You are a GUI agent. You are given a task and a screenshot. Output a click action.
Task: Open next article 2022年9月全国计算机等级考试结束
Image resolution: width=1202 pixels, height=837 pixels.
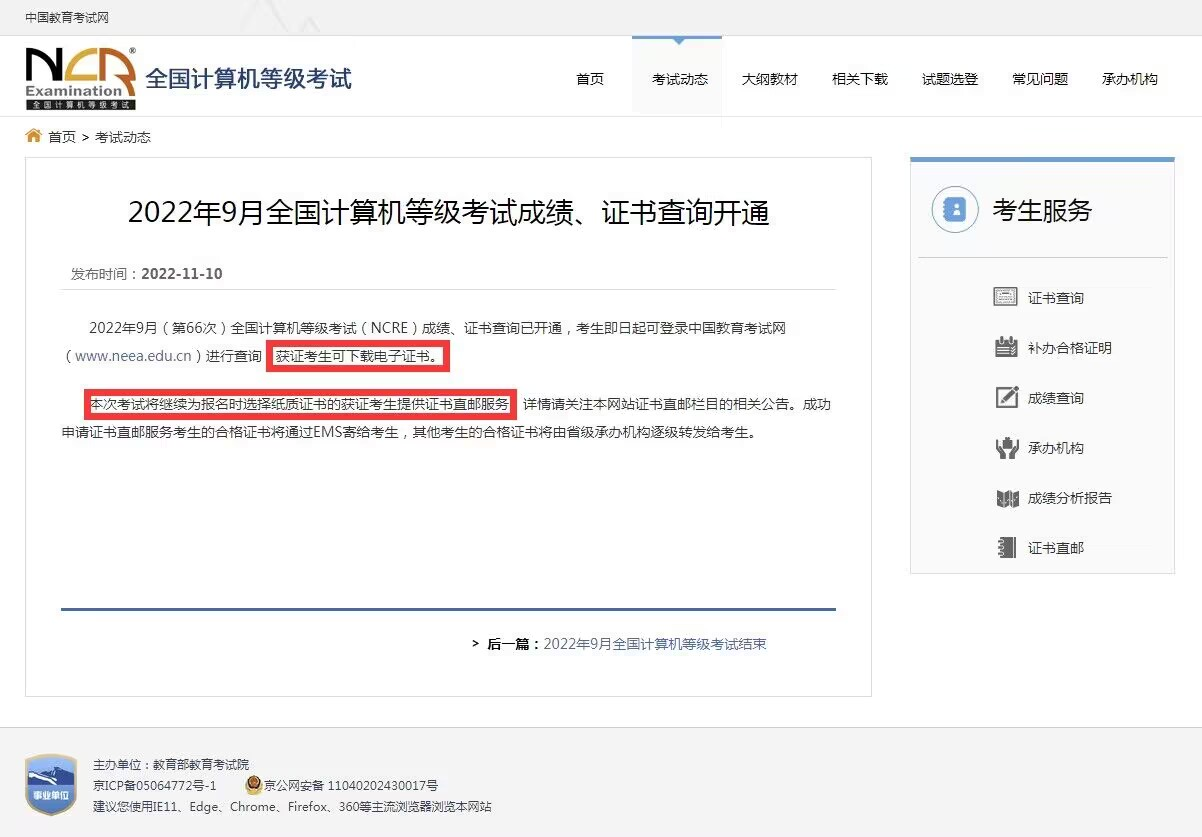654,644
